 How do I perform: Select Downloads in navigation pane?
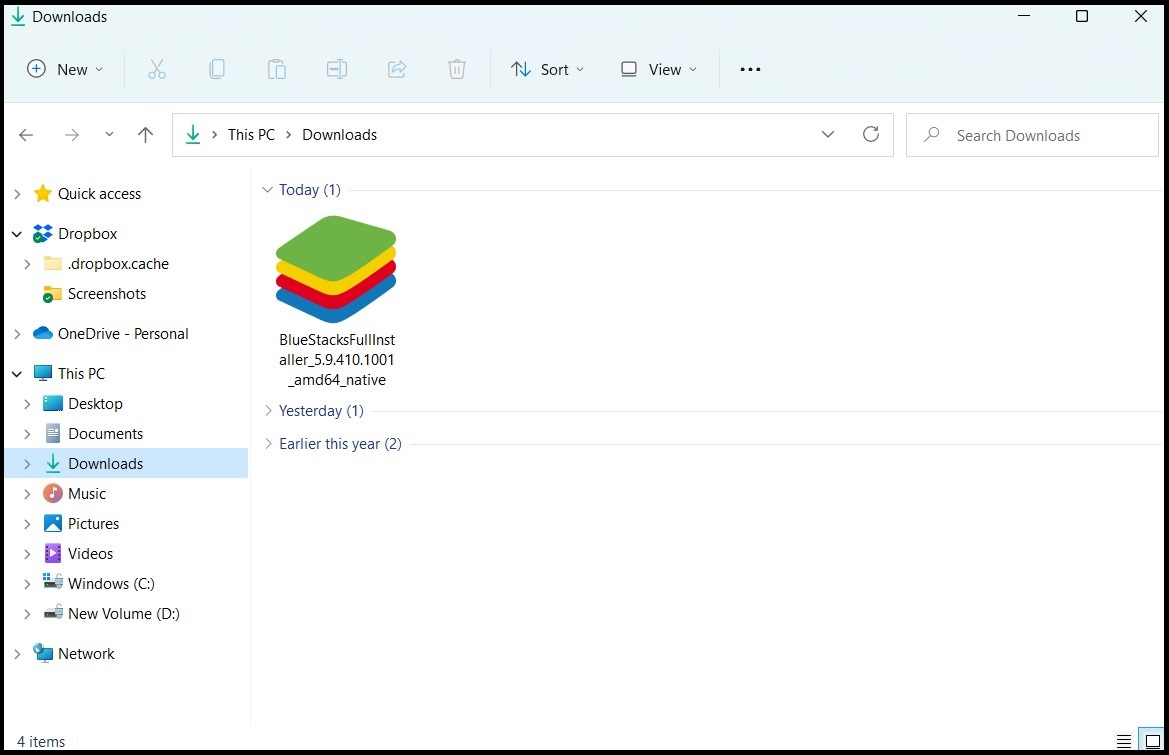coord(126,464)
